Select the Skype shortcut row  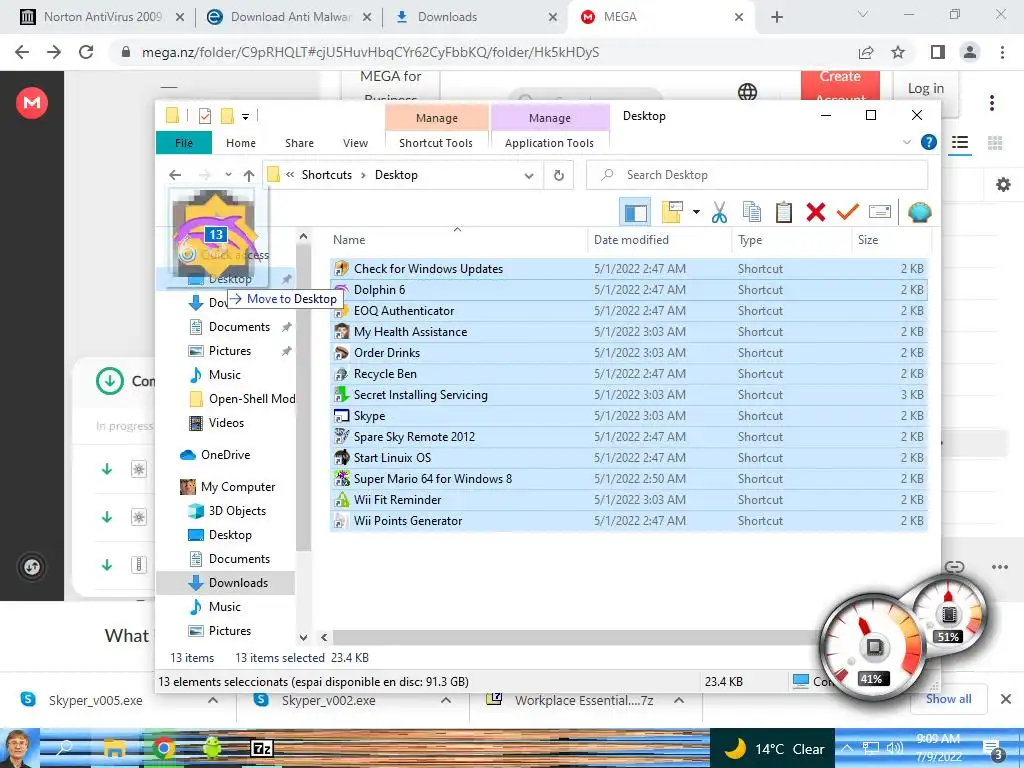(629, 415)
